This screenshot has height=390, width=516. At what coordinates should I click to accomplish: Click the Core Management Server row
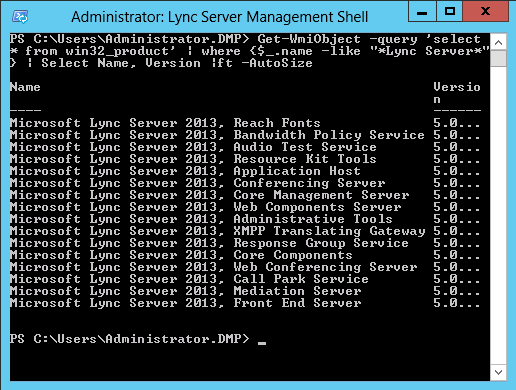tap(245, 195)
